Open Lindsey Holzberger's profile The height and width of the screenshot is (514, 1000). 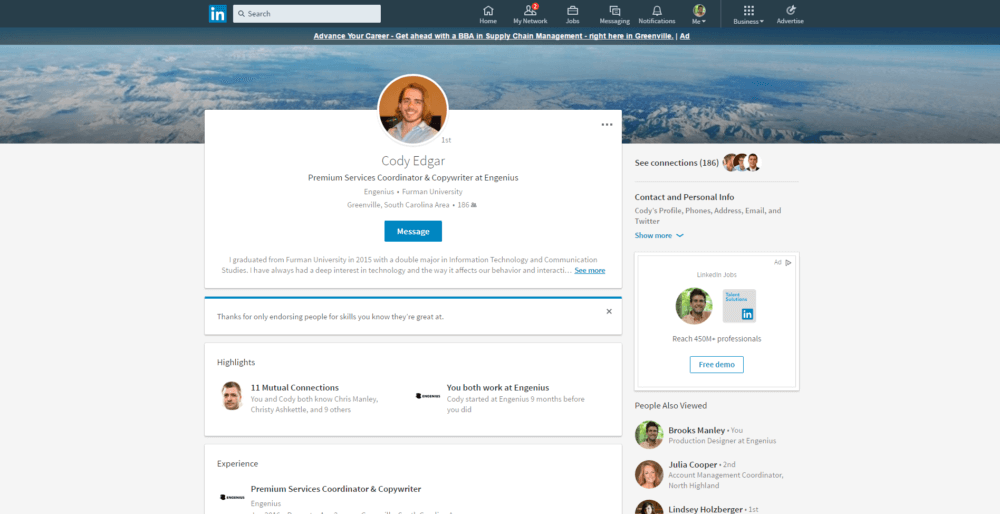pos(705,510)
